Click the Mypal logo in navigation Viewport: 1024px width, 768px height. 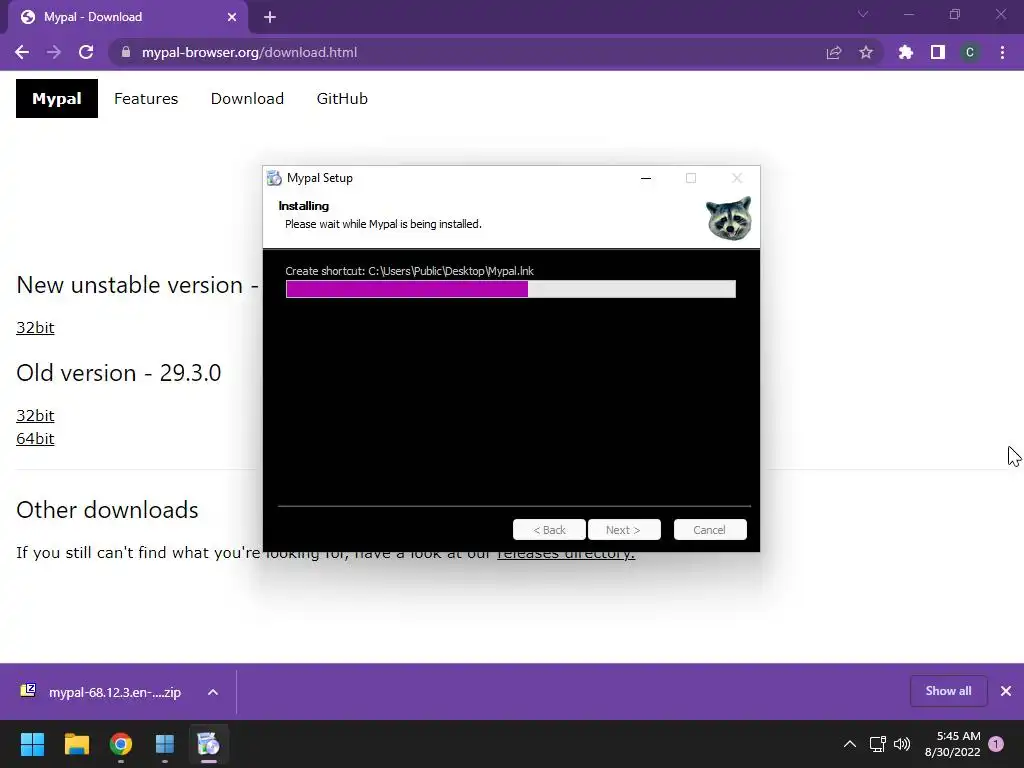coord(57,99)
